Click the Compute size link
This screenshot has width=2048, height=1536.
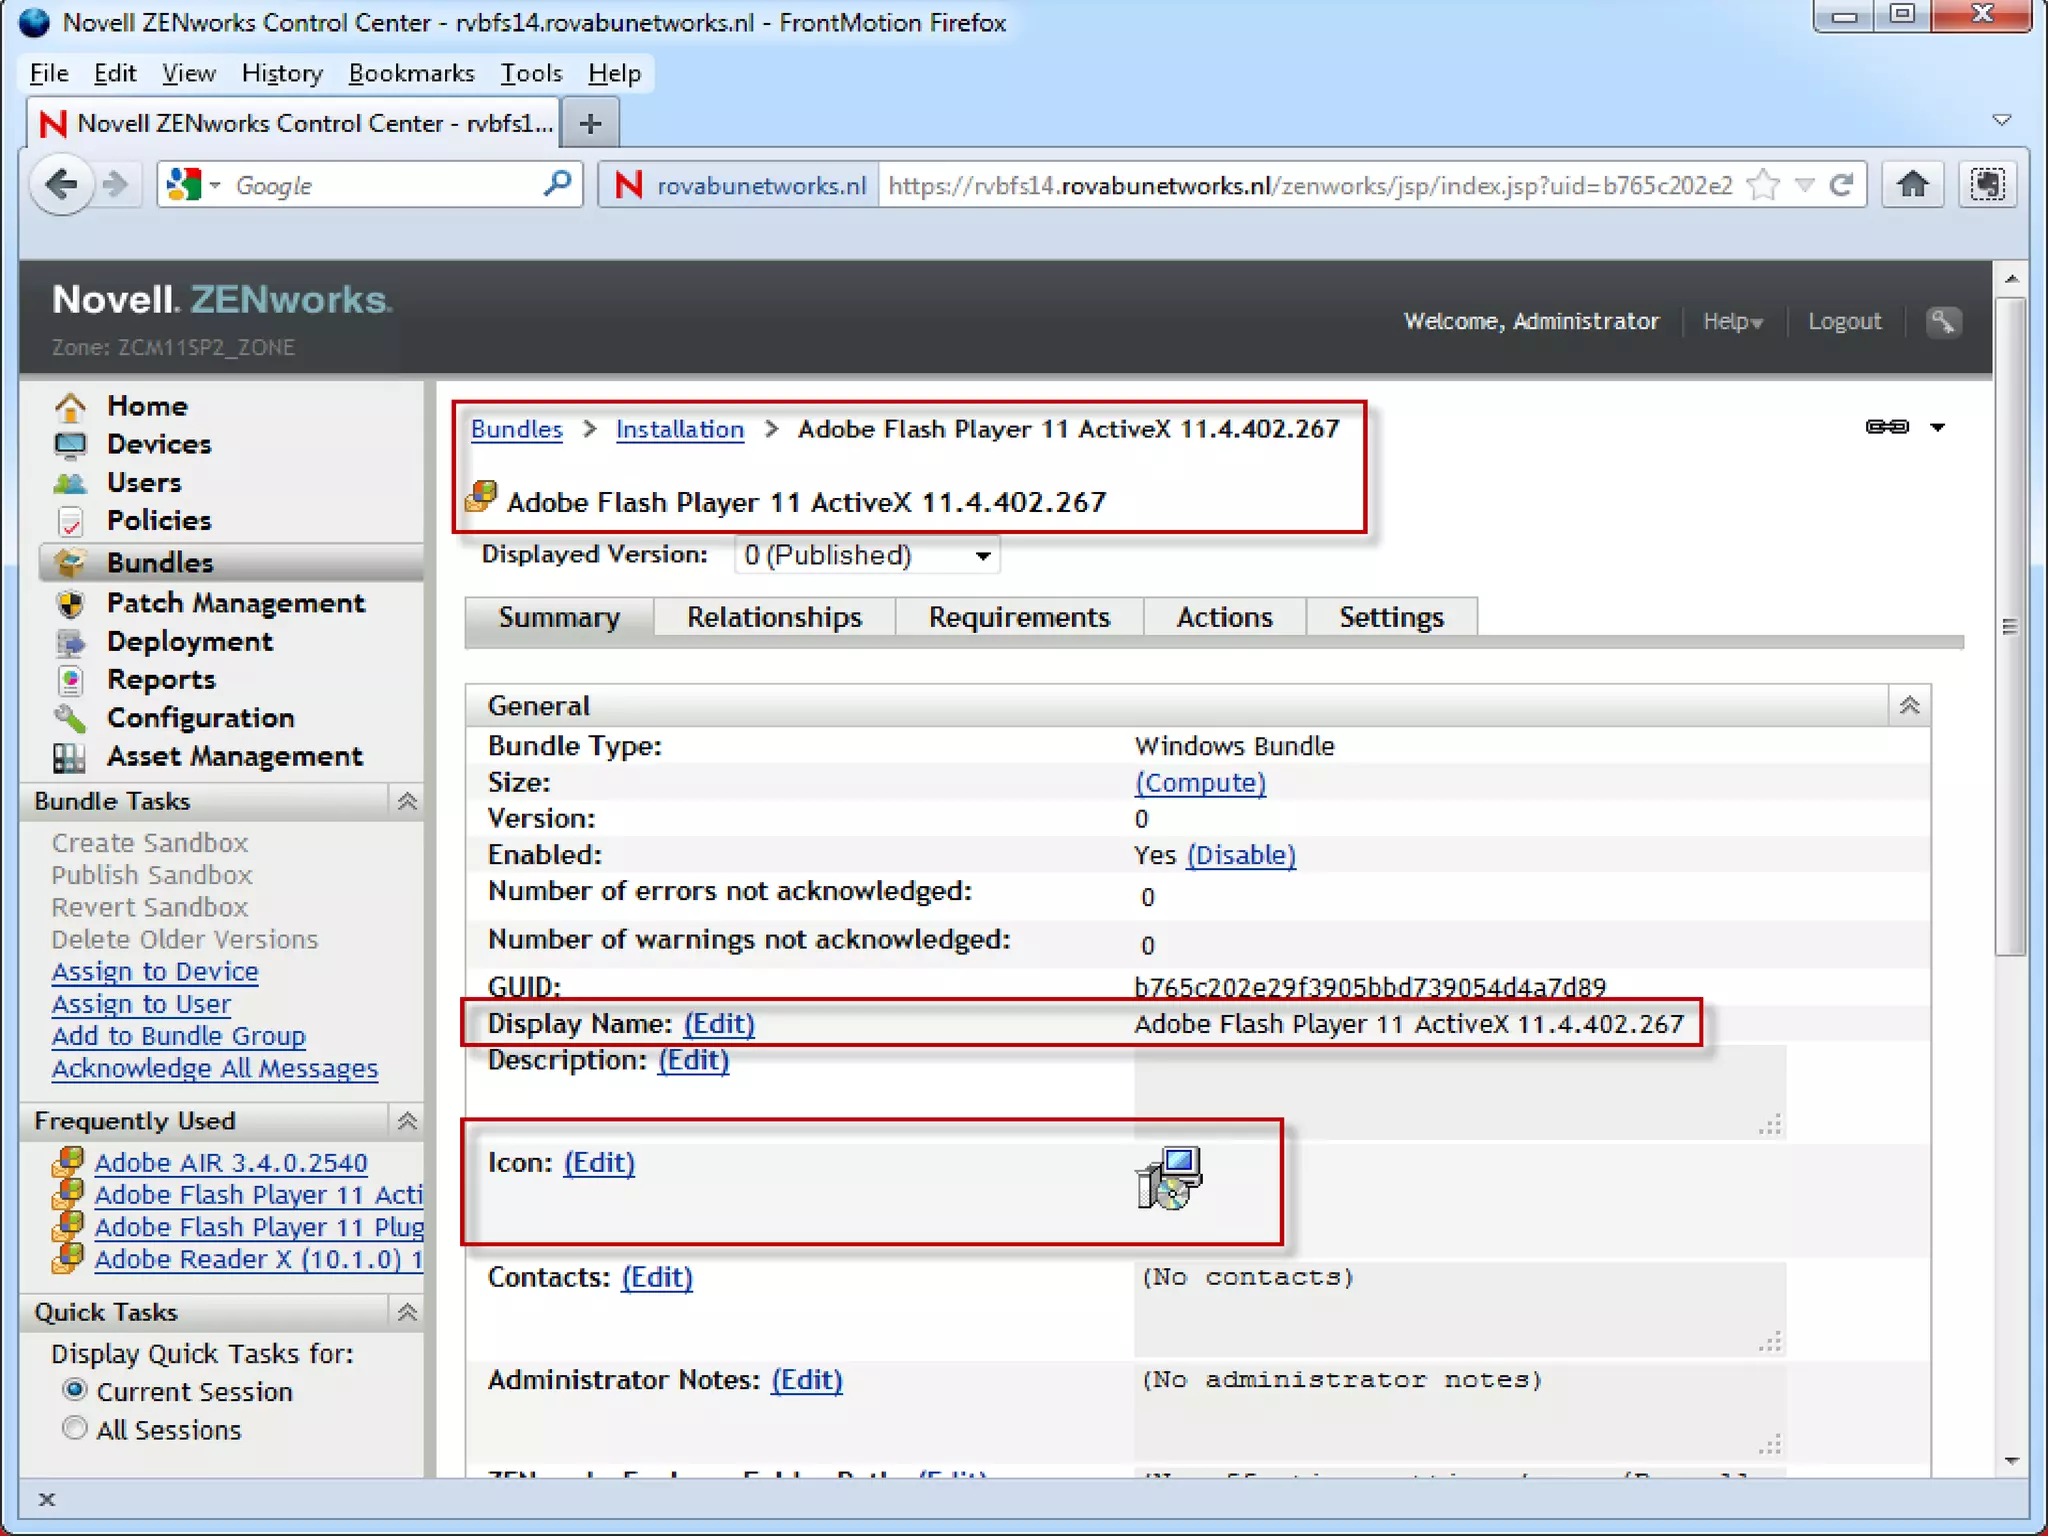click(1200, 783)
